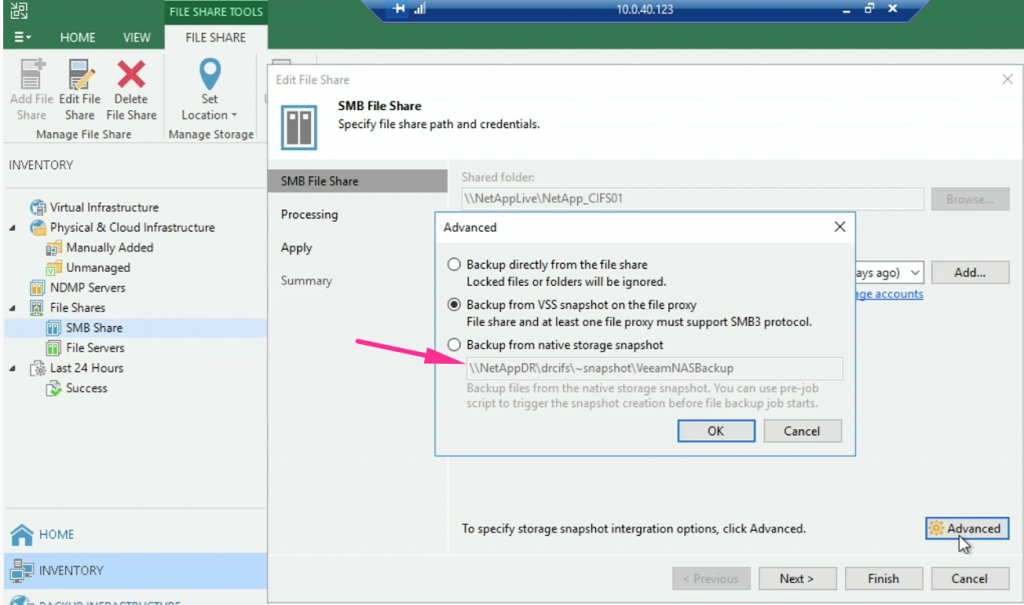Switch to the HOME ribbon tab
The image size is (1024, 605).
(78, 37)
